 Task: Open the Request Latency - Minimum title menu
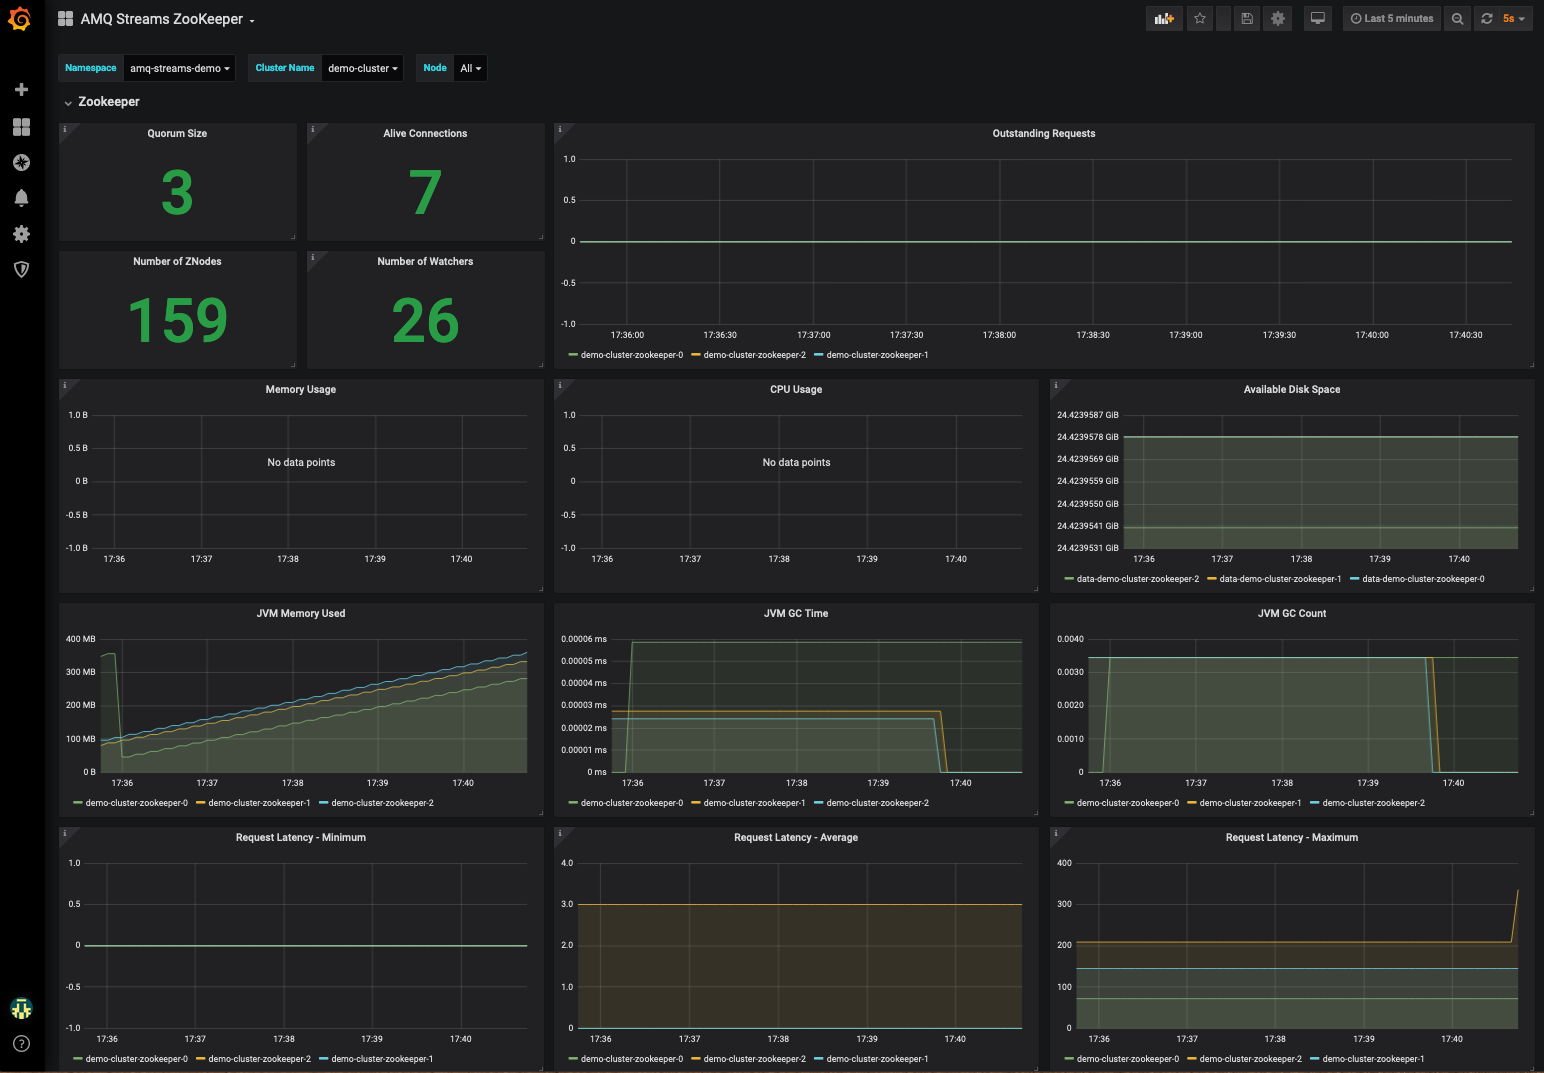[x=300, y=837]
